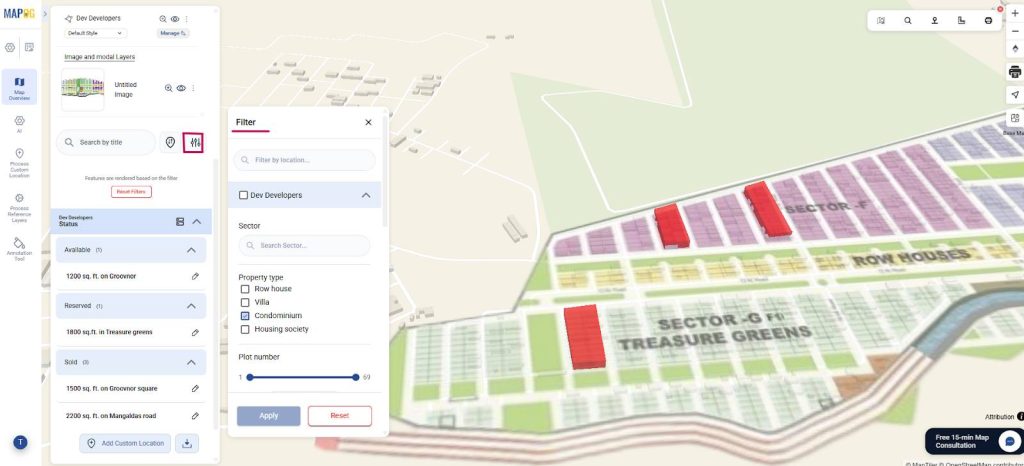
Task: Zoom to the Dev Developers layer
Action: click(163, 19)
